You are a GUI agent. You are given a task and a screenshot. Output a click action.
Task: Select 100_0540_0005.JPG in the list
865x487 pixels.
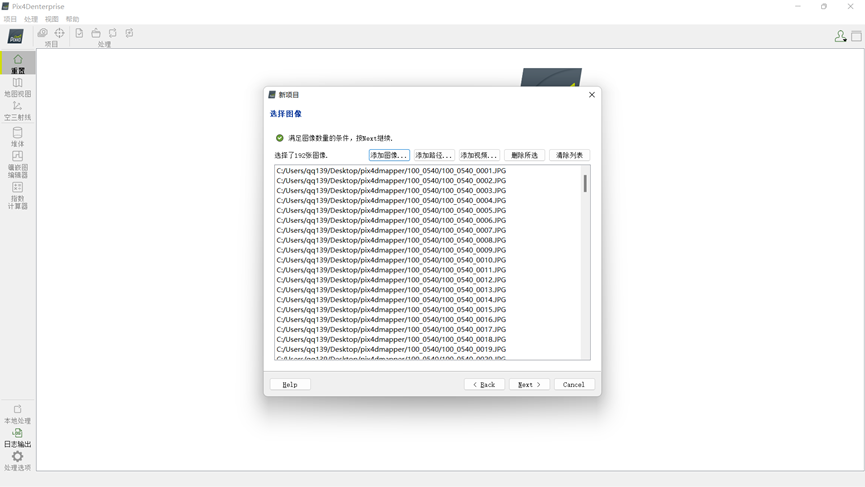point(391,211)
